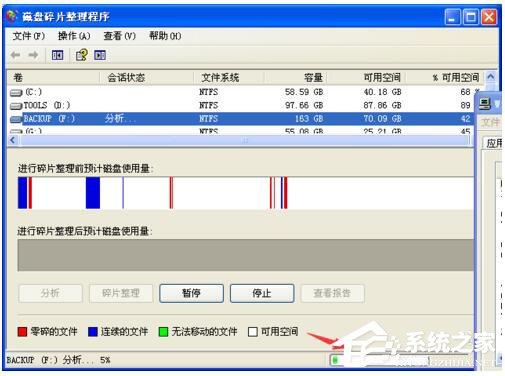505x376 pixels.
Task: Maximize the disk defragmenter window
Action: click(x=471, y=17)
